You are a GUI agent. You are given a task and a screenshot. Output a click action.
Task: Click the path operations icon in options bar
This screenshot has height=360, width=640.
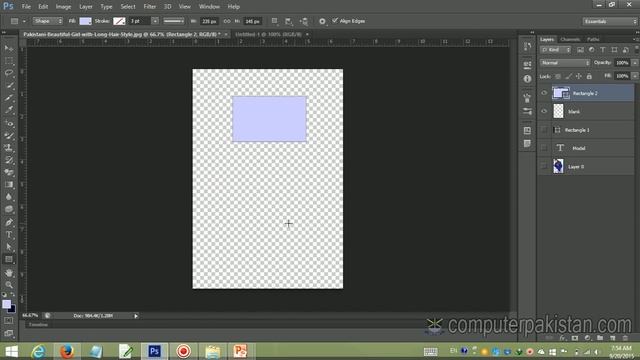click(x=275, y=21)
